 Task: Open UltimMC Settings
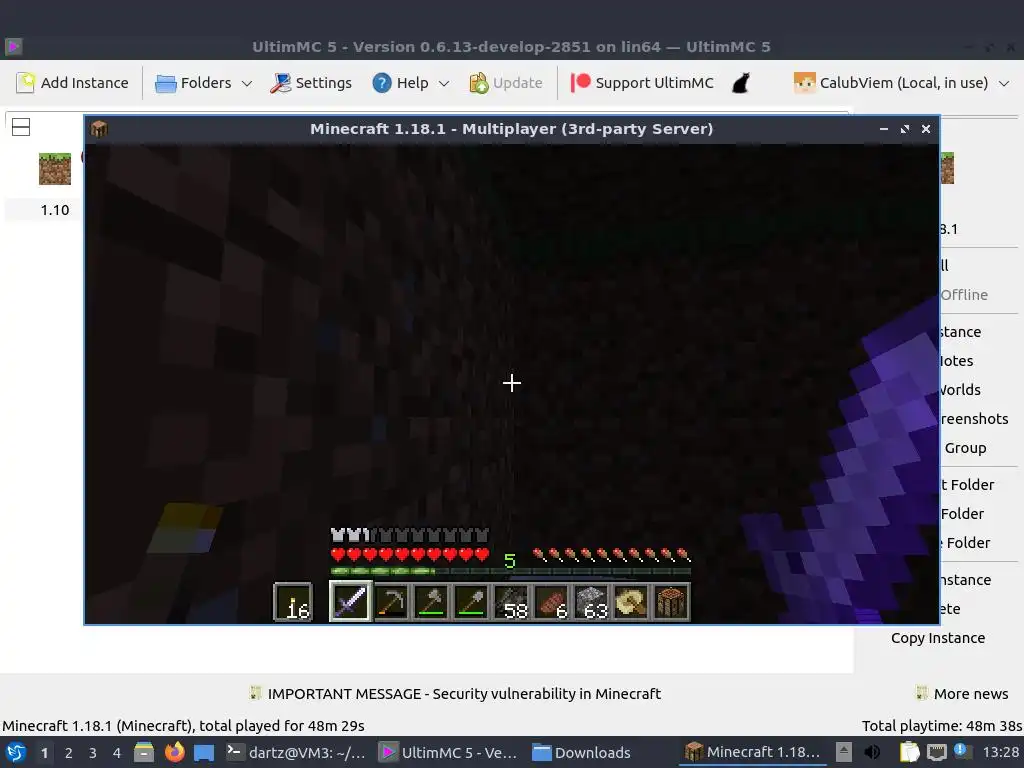[x=311, y=83]
